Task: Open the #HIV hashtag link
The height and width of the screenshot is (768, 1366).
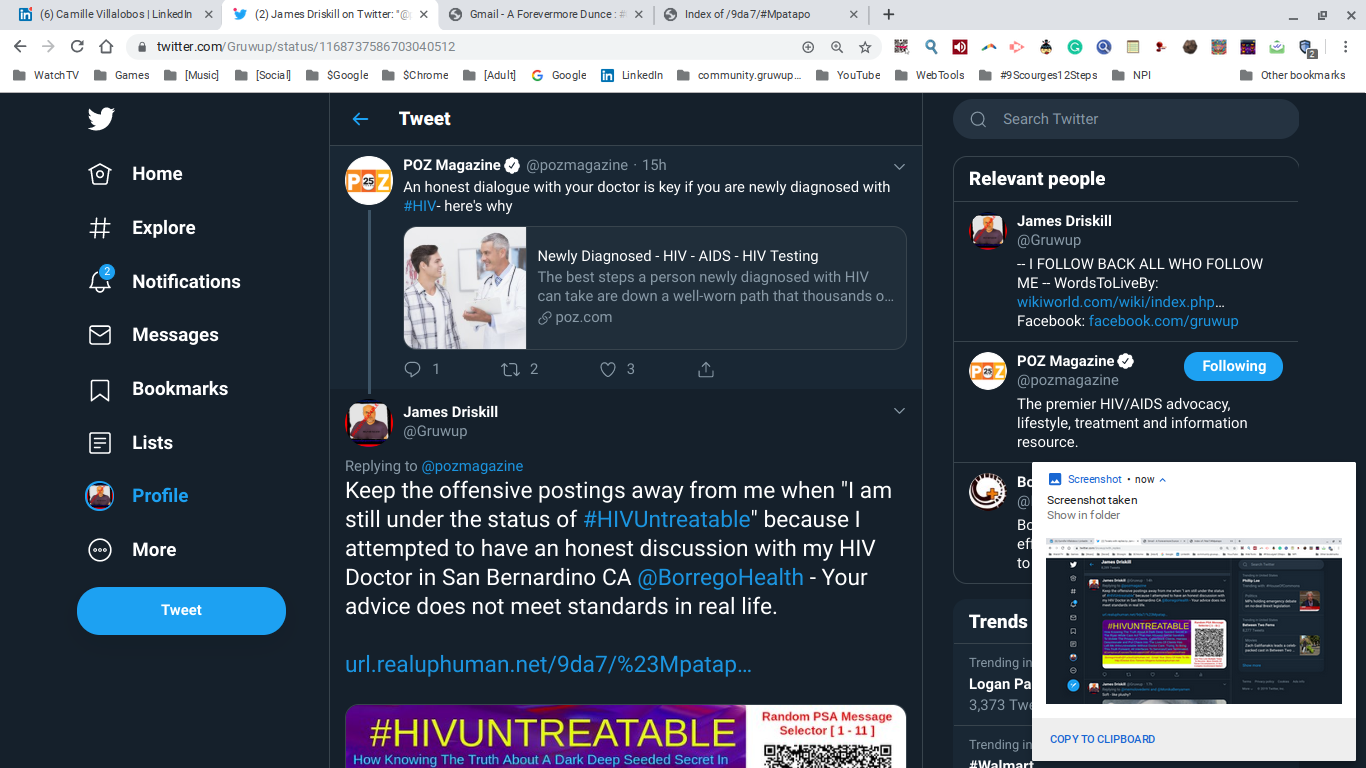Action: 420,206
